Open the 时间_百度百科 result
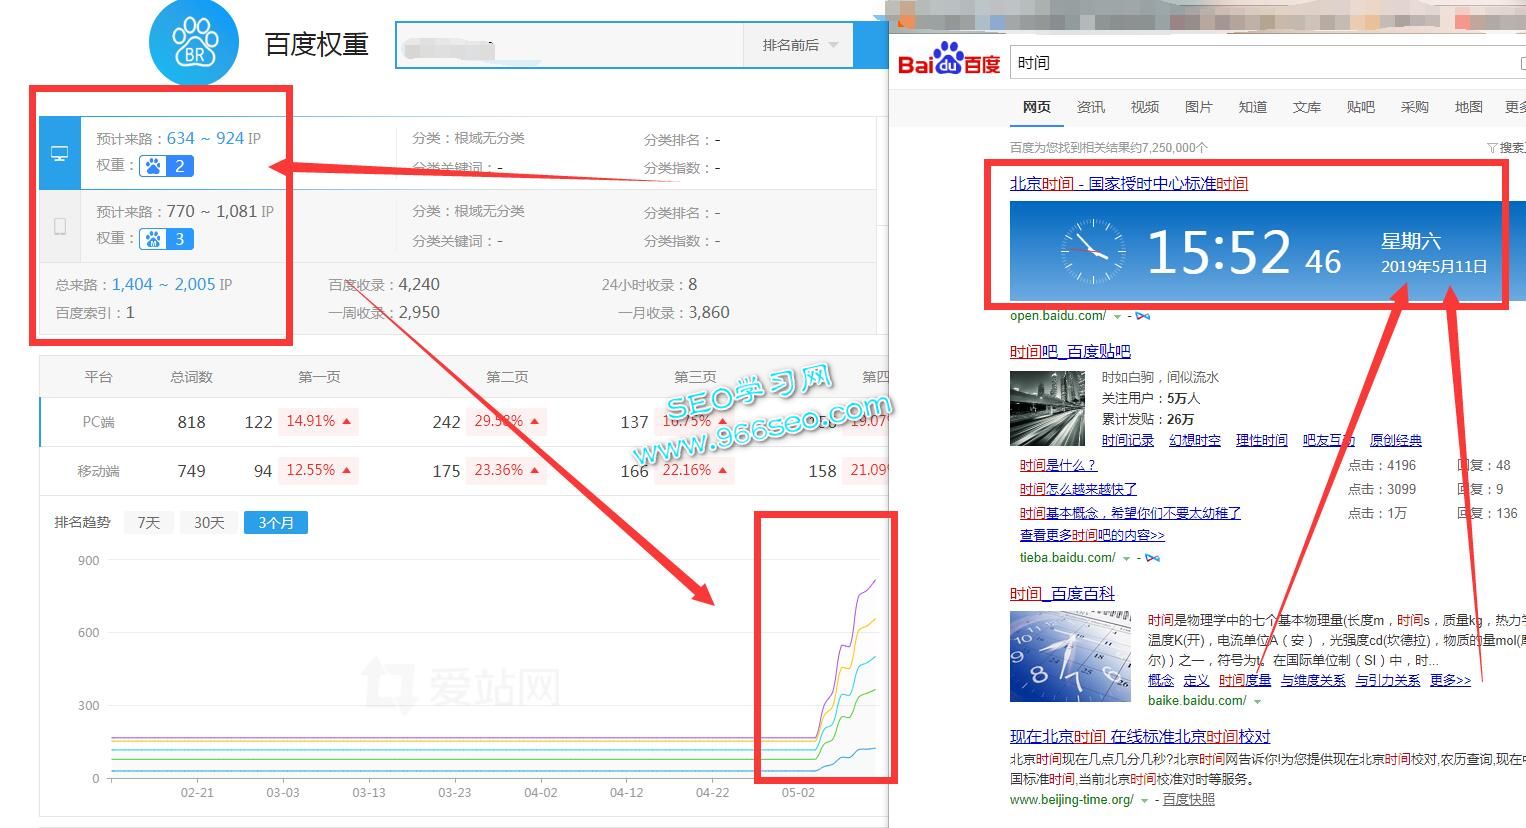The height and width of the screenshot is (828, 1526). click(x=1062, y=594)
